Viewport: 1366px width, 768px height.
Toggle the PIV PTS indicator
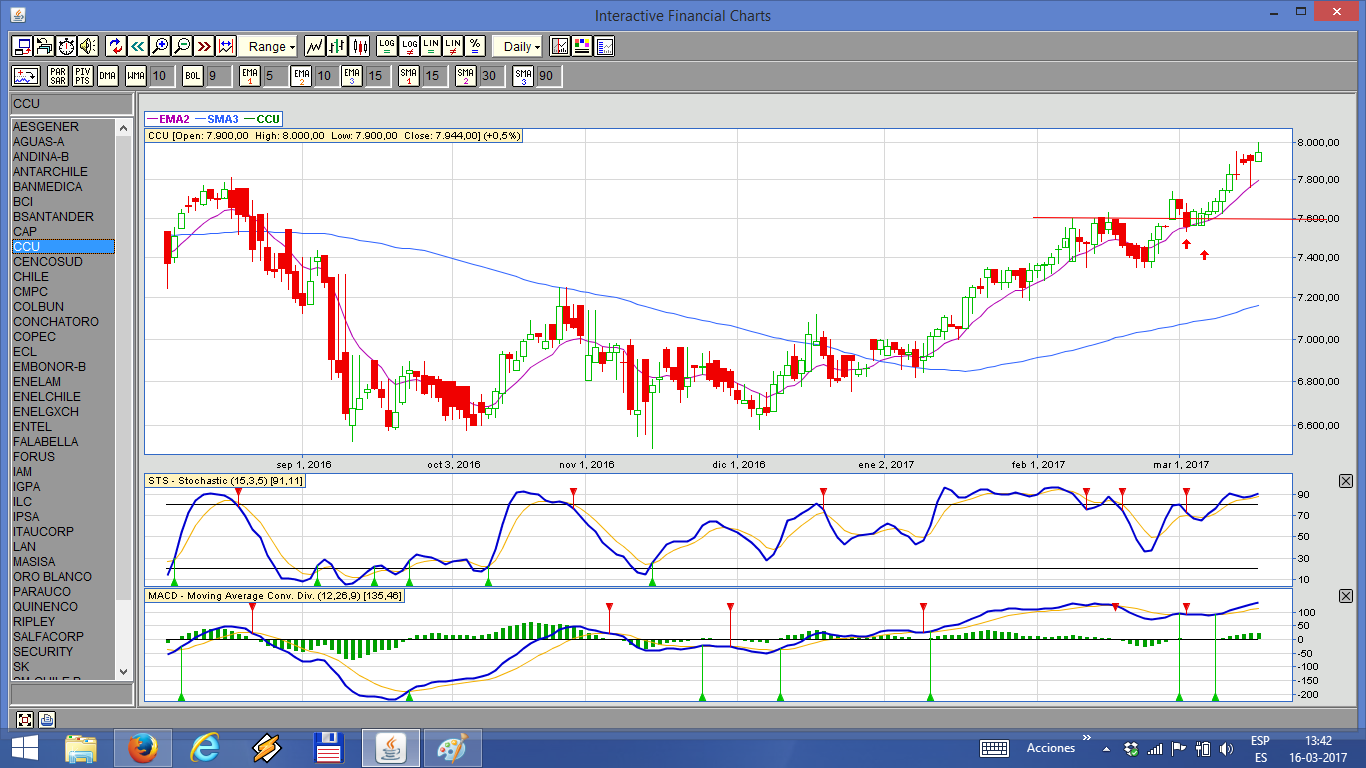coord(83,76)
